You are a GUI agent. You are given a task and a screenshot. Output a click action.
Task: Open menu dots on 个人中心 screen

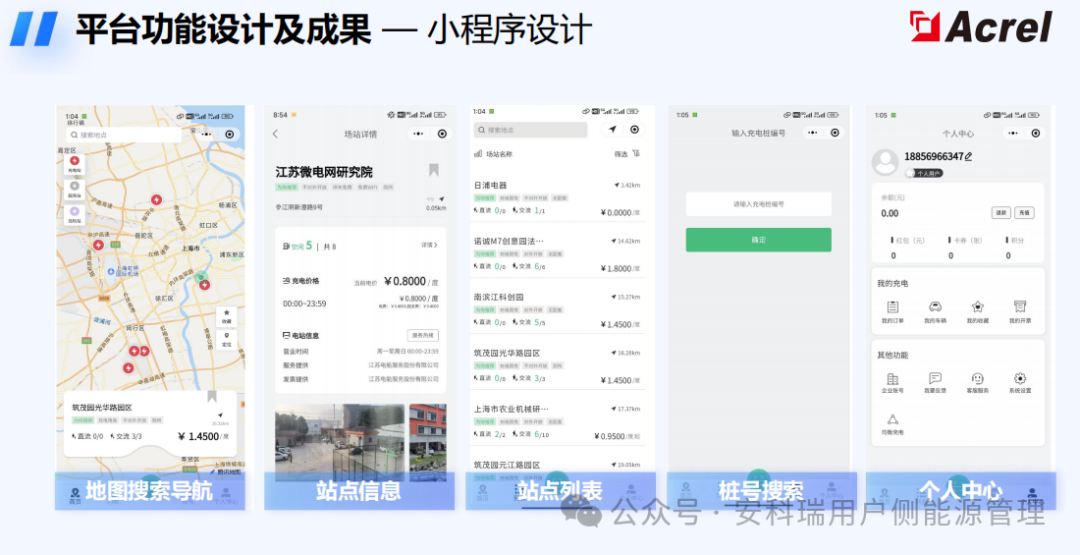(1012, 133)
